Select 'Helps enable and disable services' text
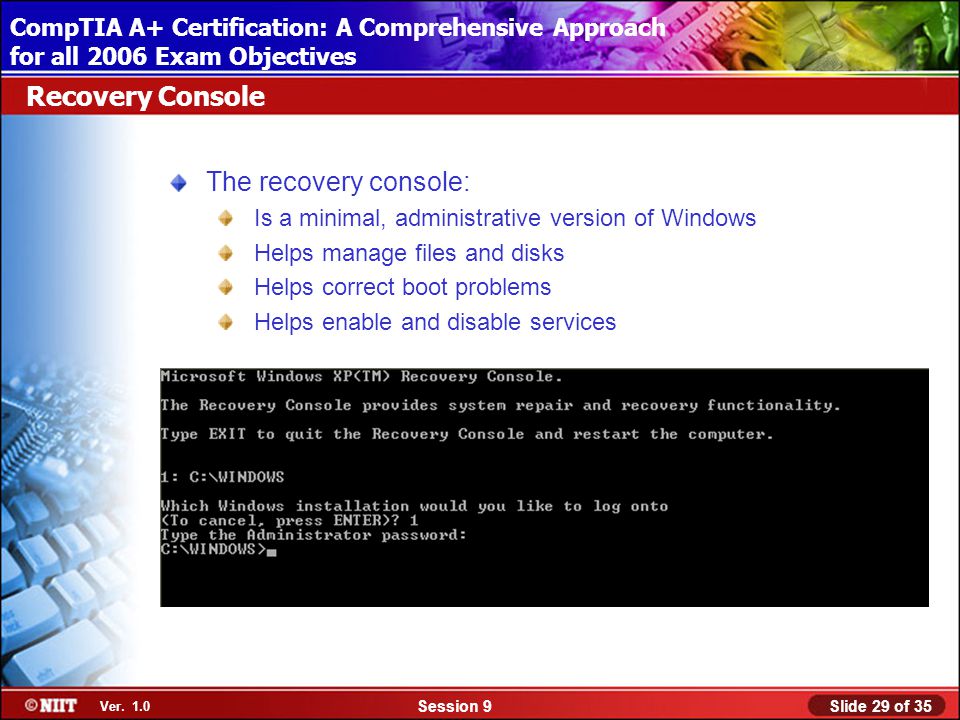This screenshot has width=960, height=720. (x=435, y=322)
